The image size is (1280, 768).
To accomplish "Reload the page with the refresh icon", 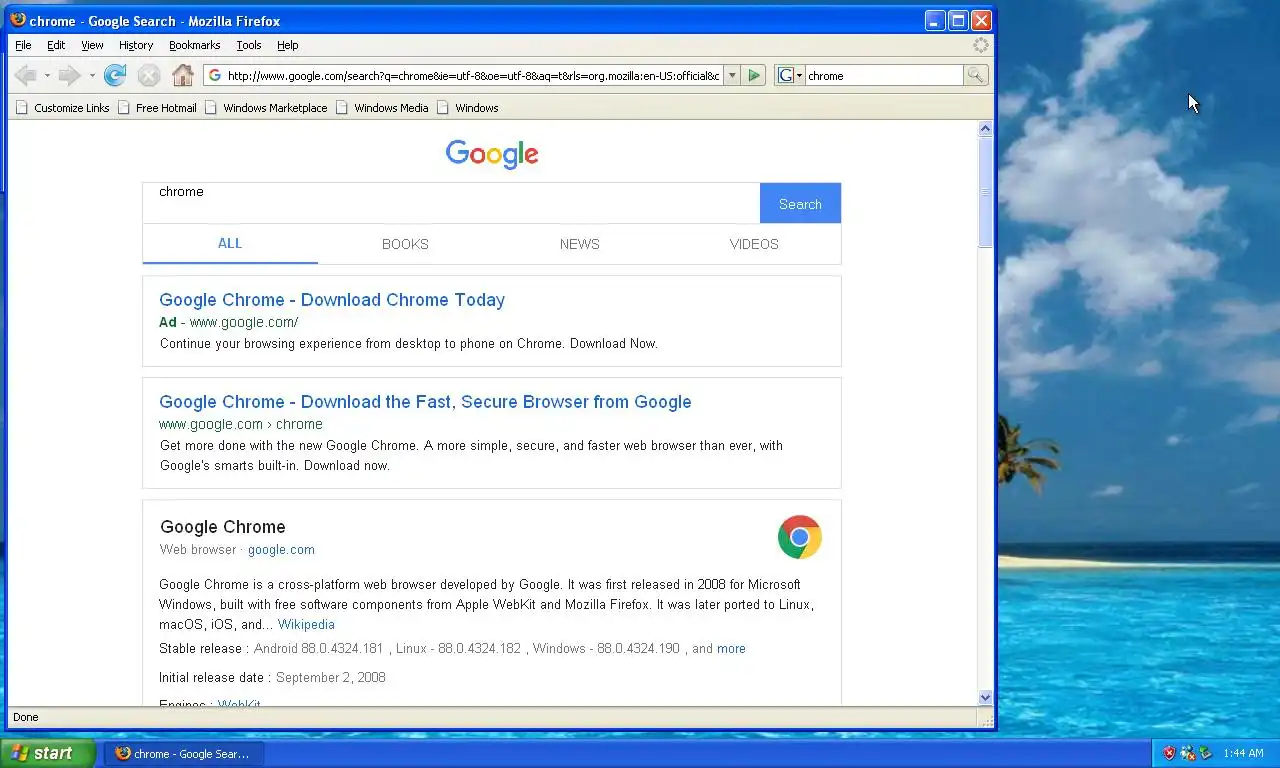I will [115, 75].
